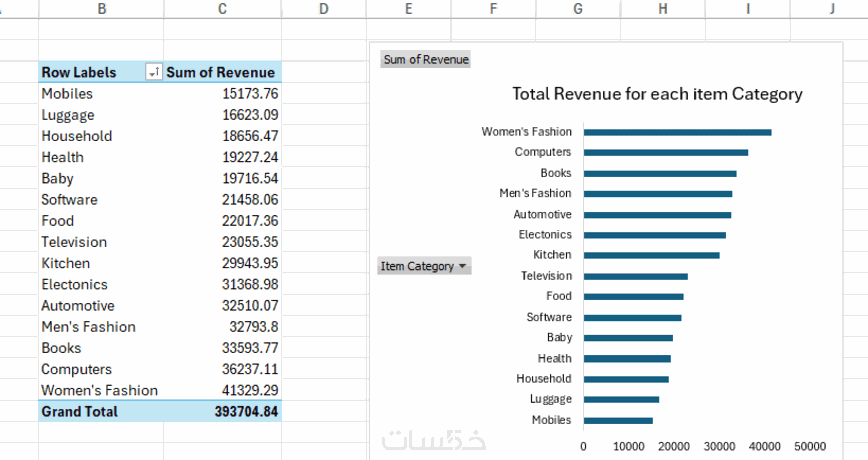The height and width of the screenshot is (460, 868).
Task: Select the Mobiles row label cell
Action: click(101, 94)
